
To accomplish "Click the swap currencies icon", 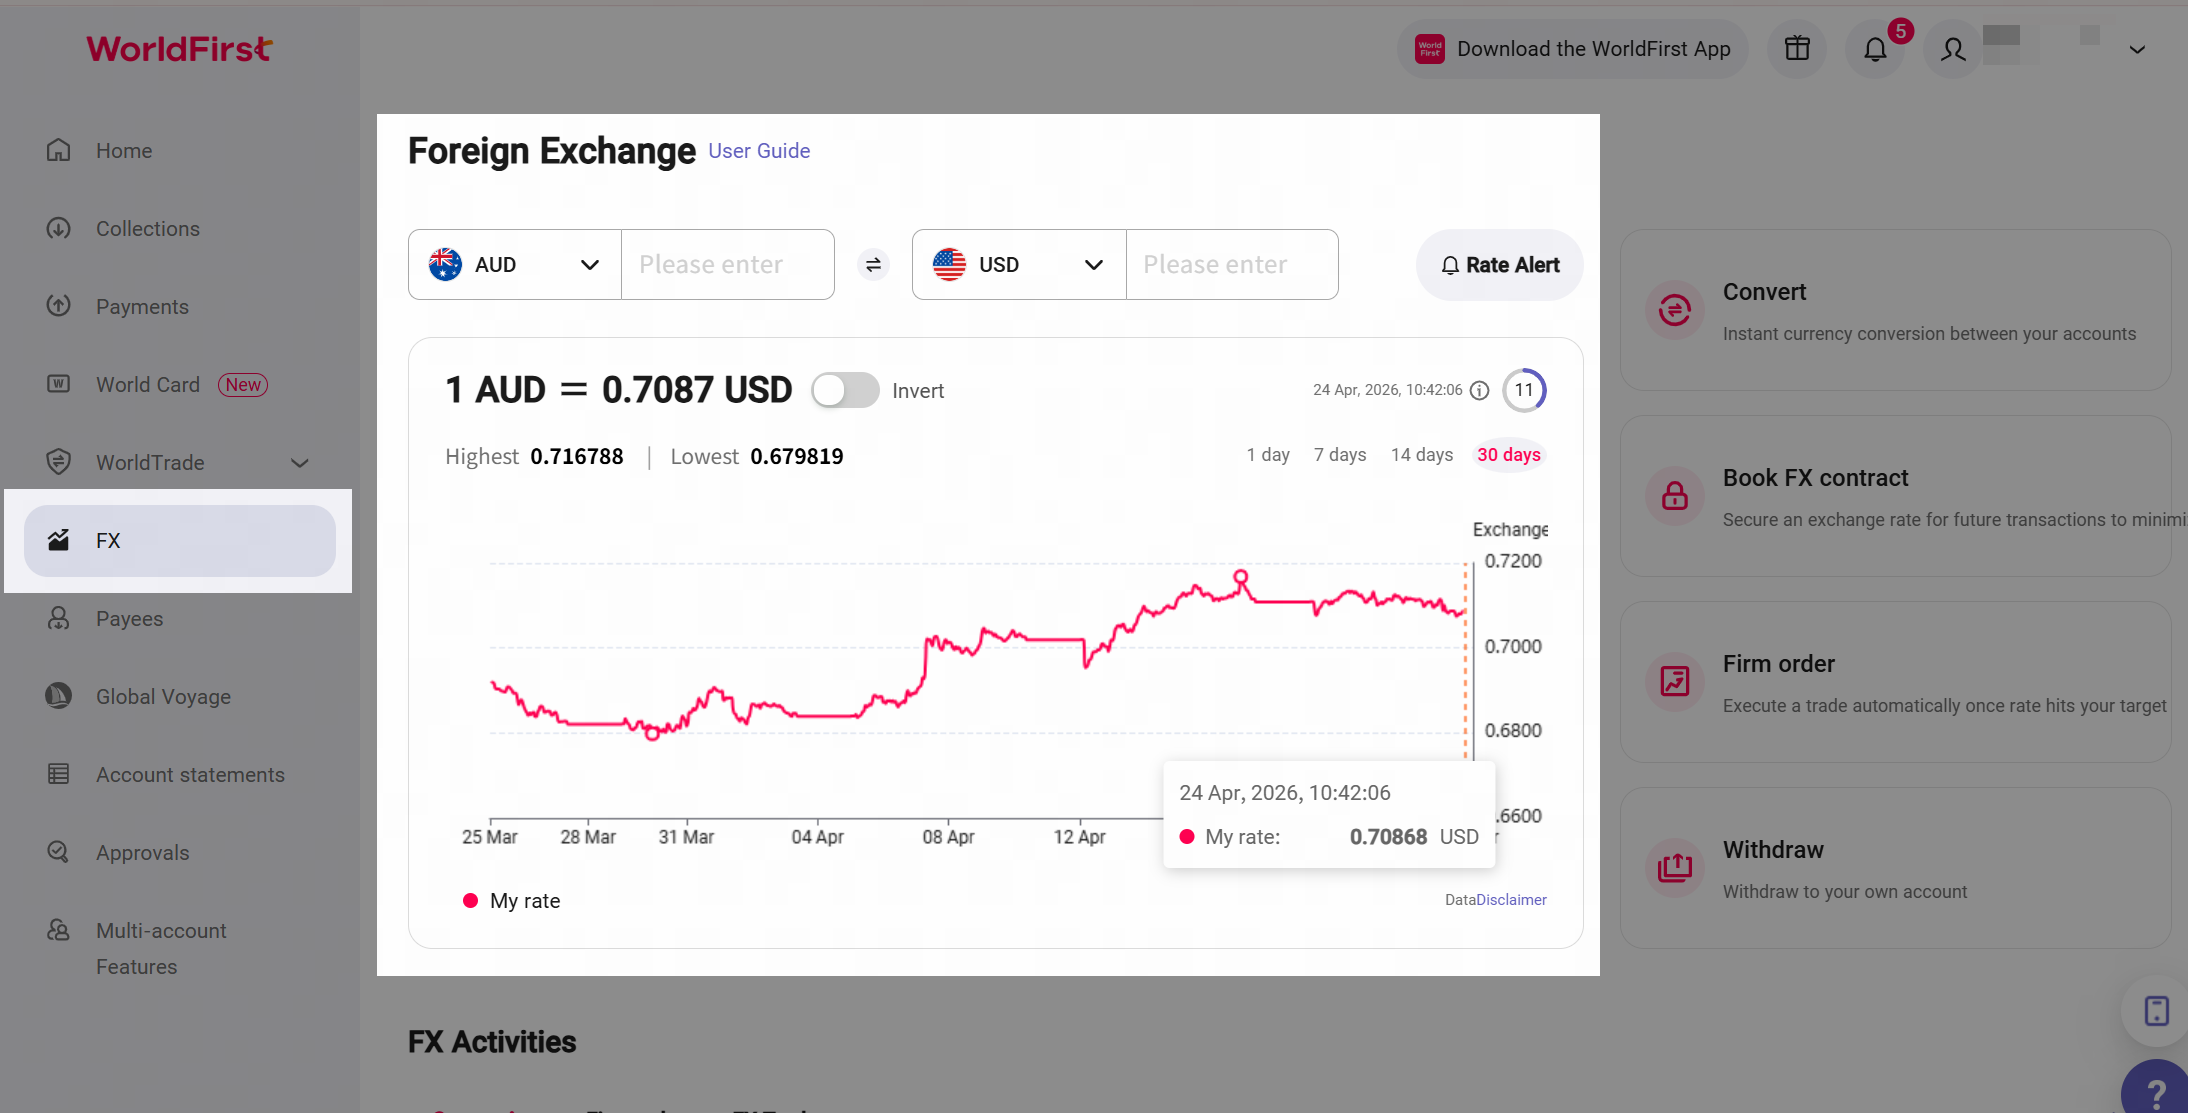I will [x=873, y=265].
